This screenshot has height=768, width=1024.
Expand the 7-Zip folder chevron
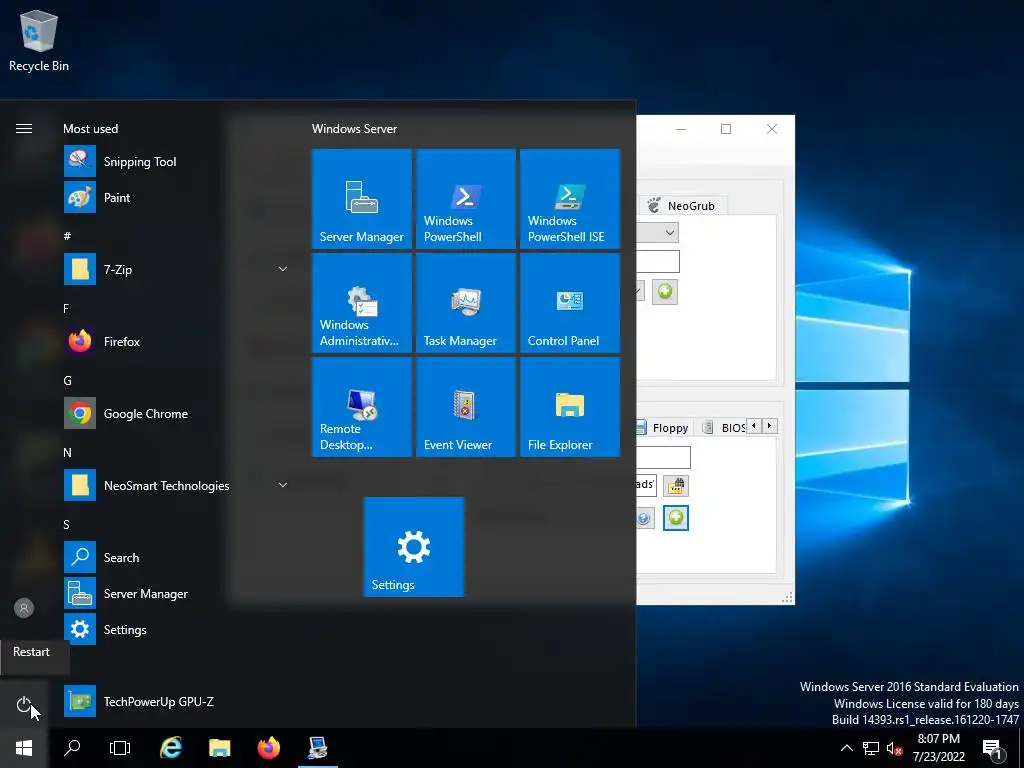click(283, 269)
